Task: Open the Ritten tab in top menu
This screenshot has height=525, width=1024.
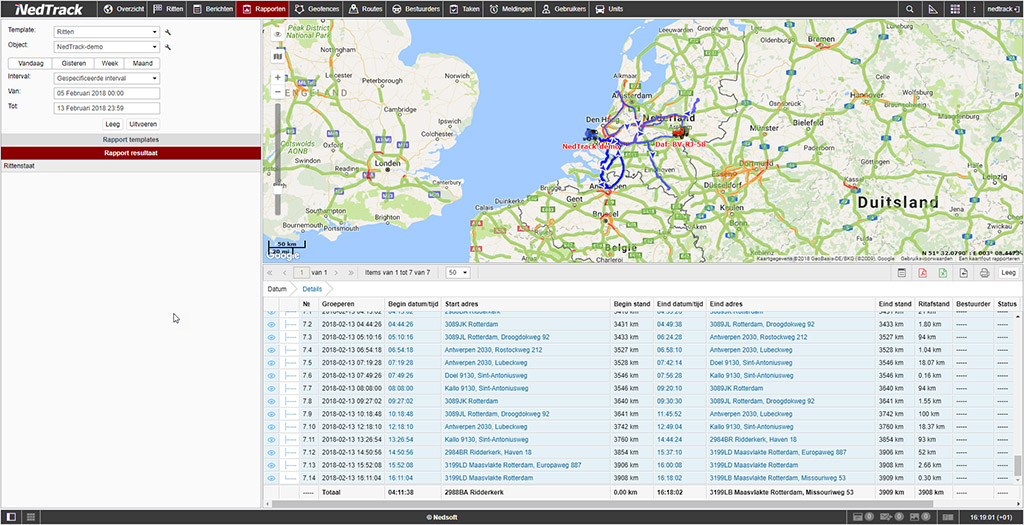Action: (167, 9)
